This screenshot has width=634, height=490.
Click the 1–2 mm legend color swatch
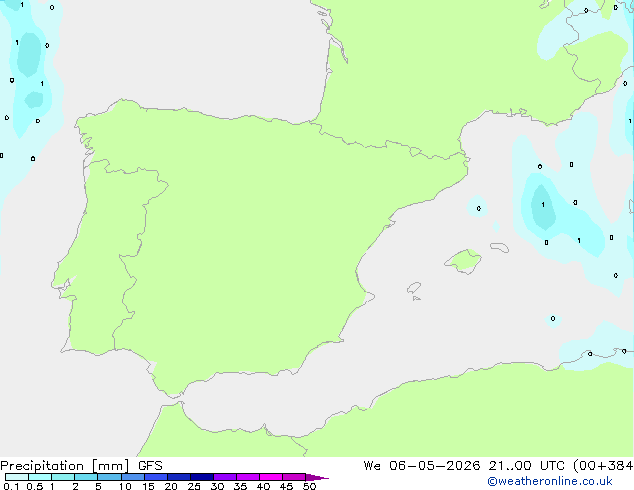[63, 477]
